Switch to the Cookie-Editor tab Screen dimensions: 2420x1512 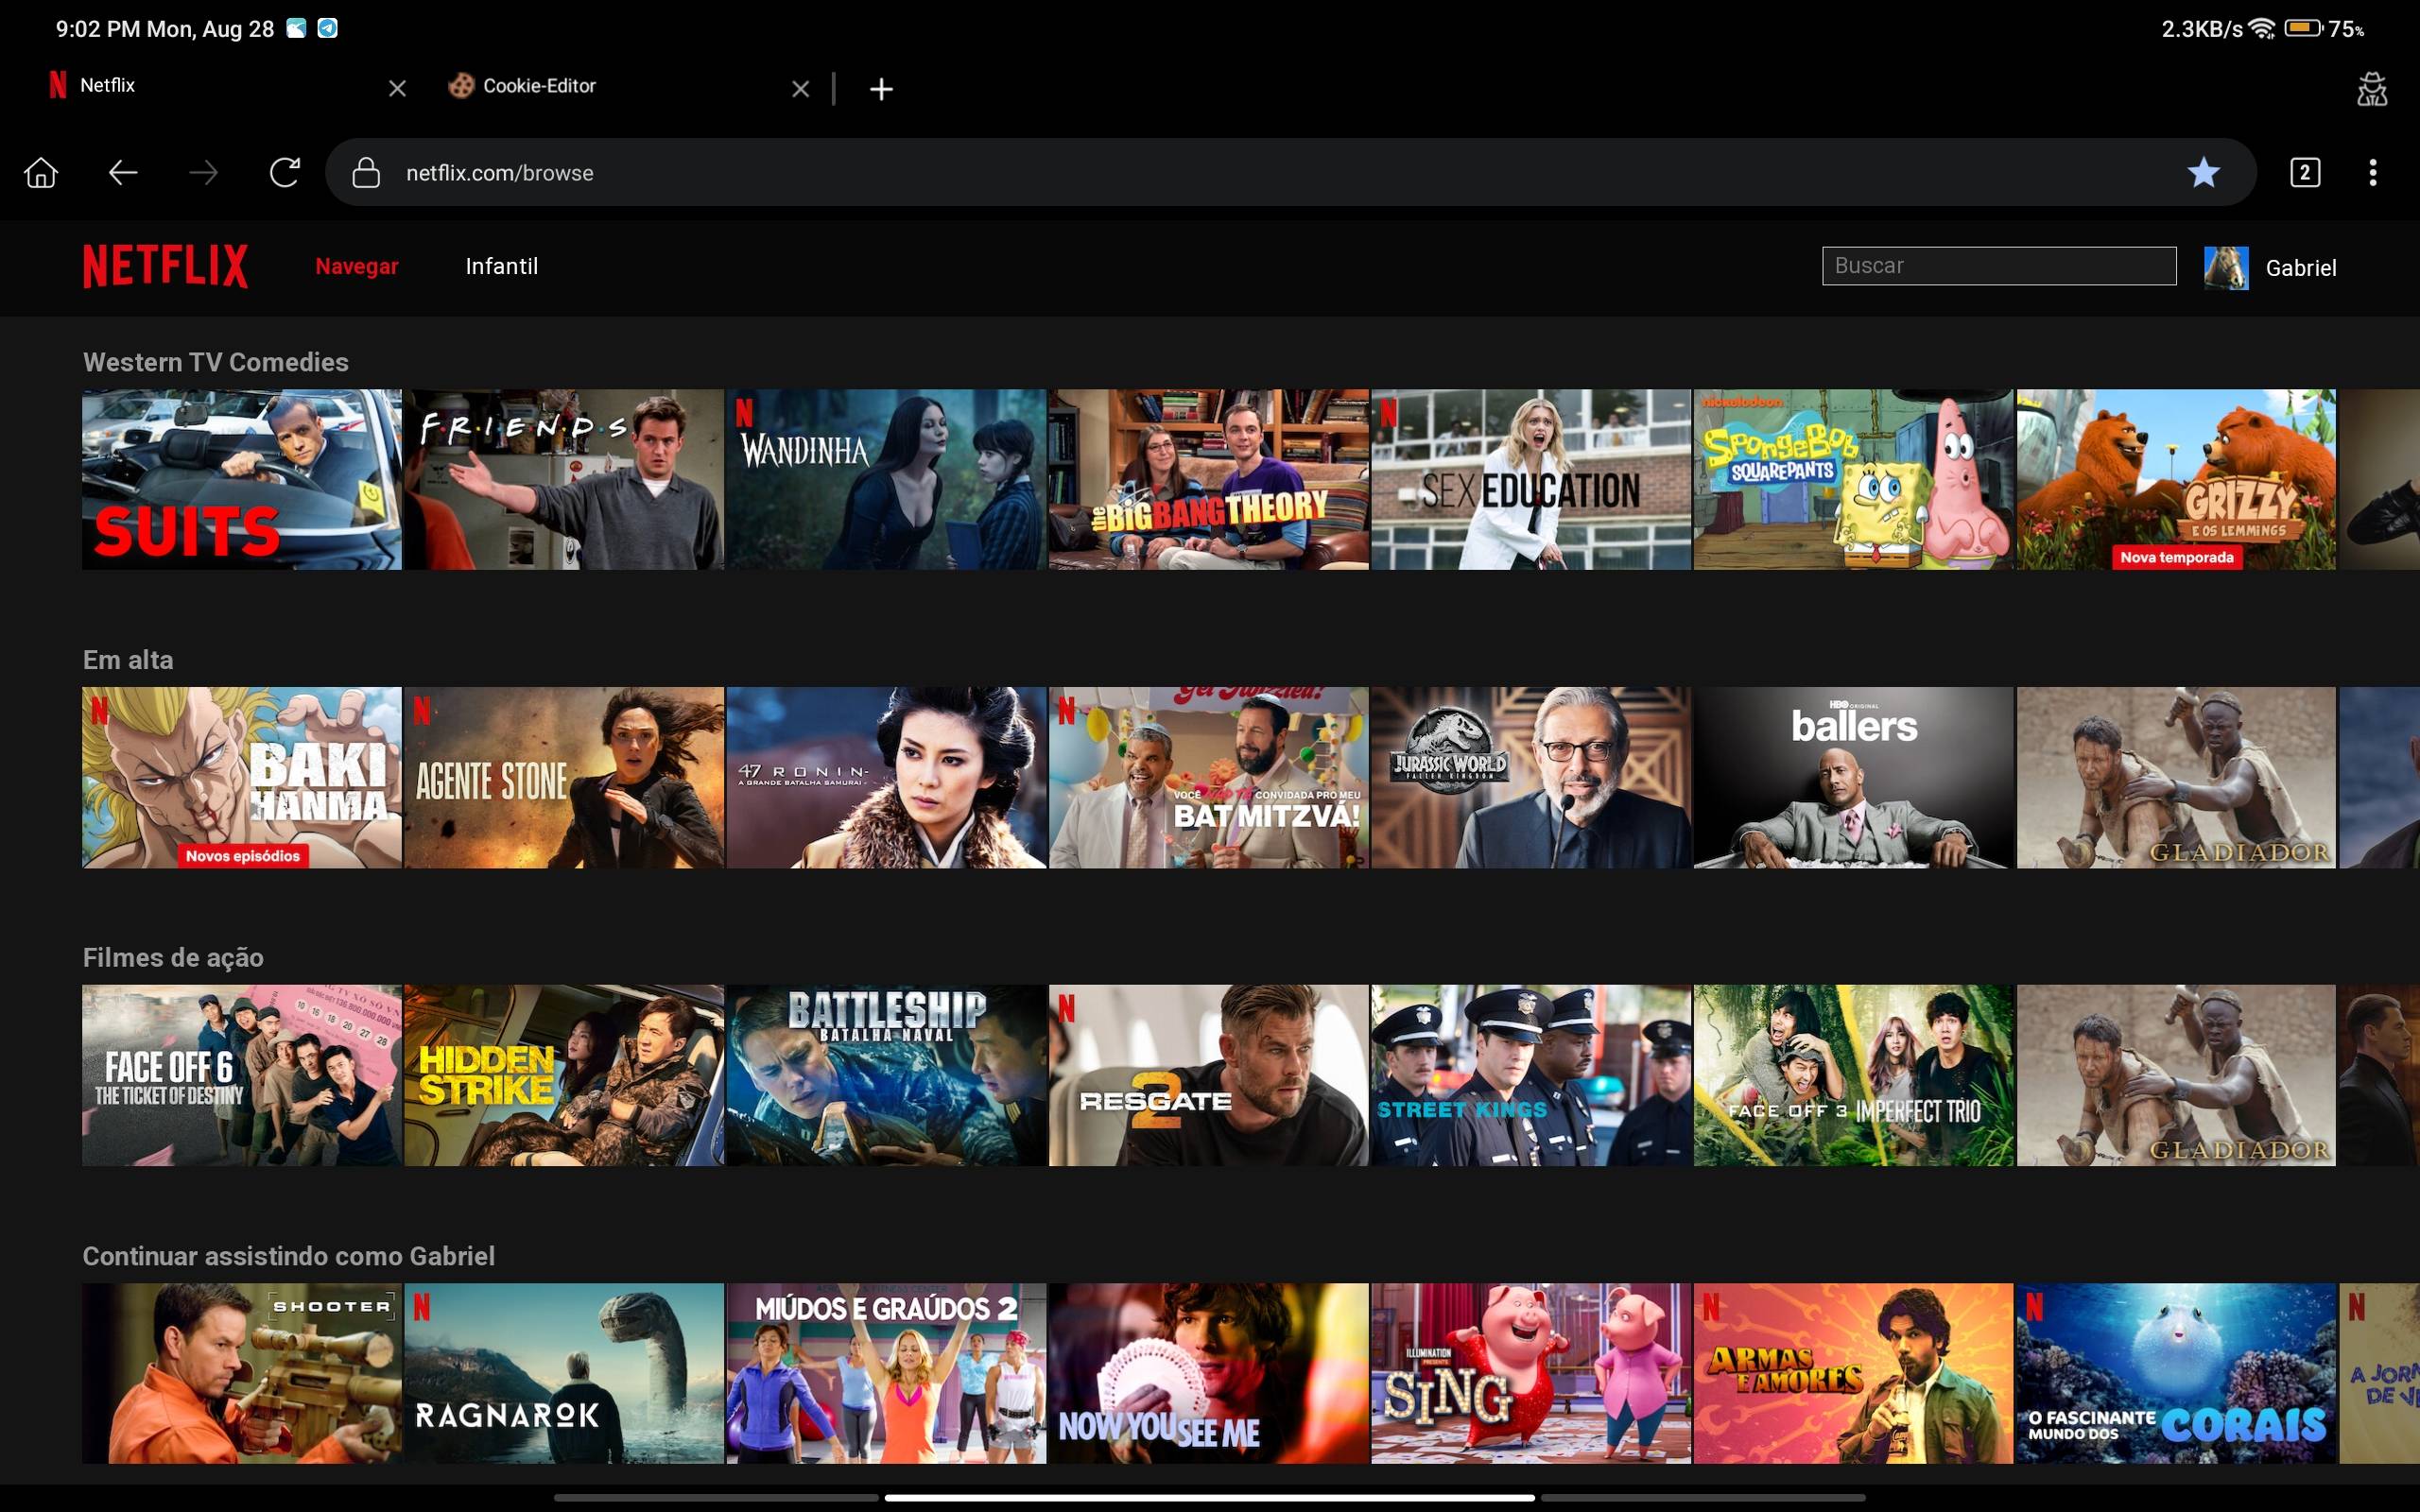click(x=540, y=86)
